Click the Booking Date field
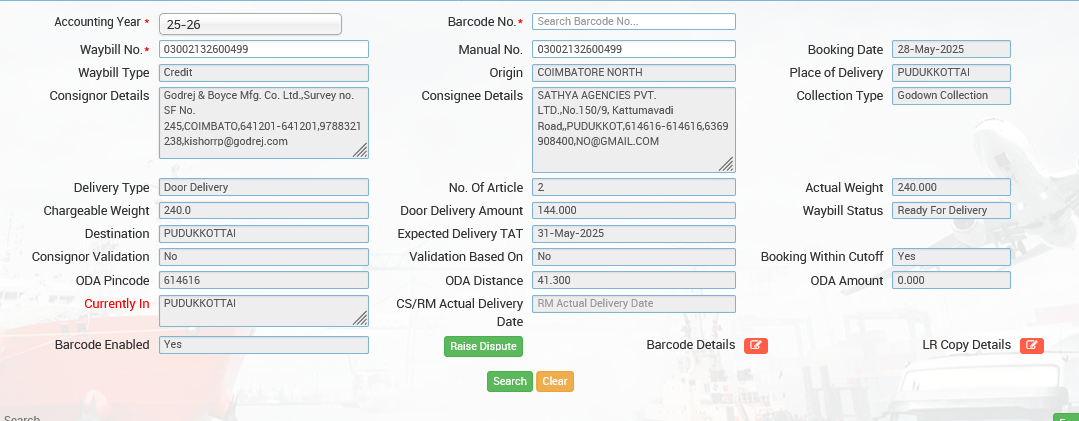1079x421 pixels. (951, 49)
